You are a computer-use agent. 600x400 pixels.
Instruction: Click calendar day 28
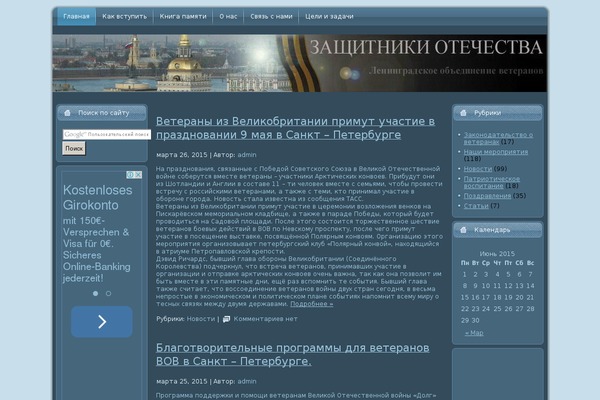click(x=530, y=309)
